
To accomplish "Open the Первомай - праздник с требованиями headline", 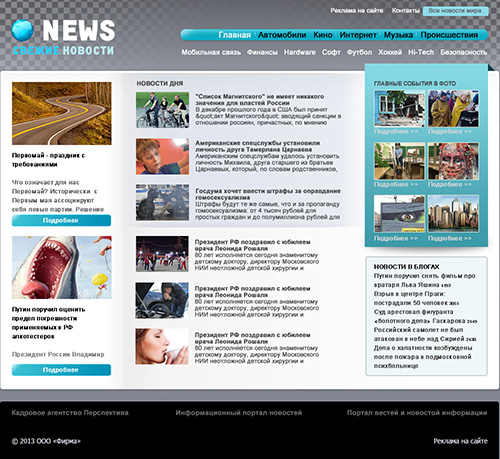I will click(48, 160).
